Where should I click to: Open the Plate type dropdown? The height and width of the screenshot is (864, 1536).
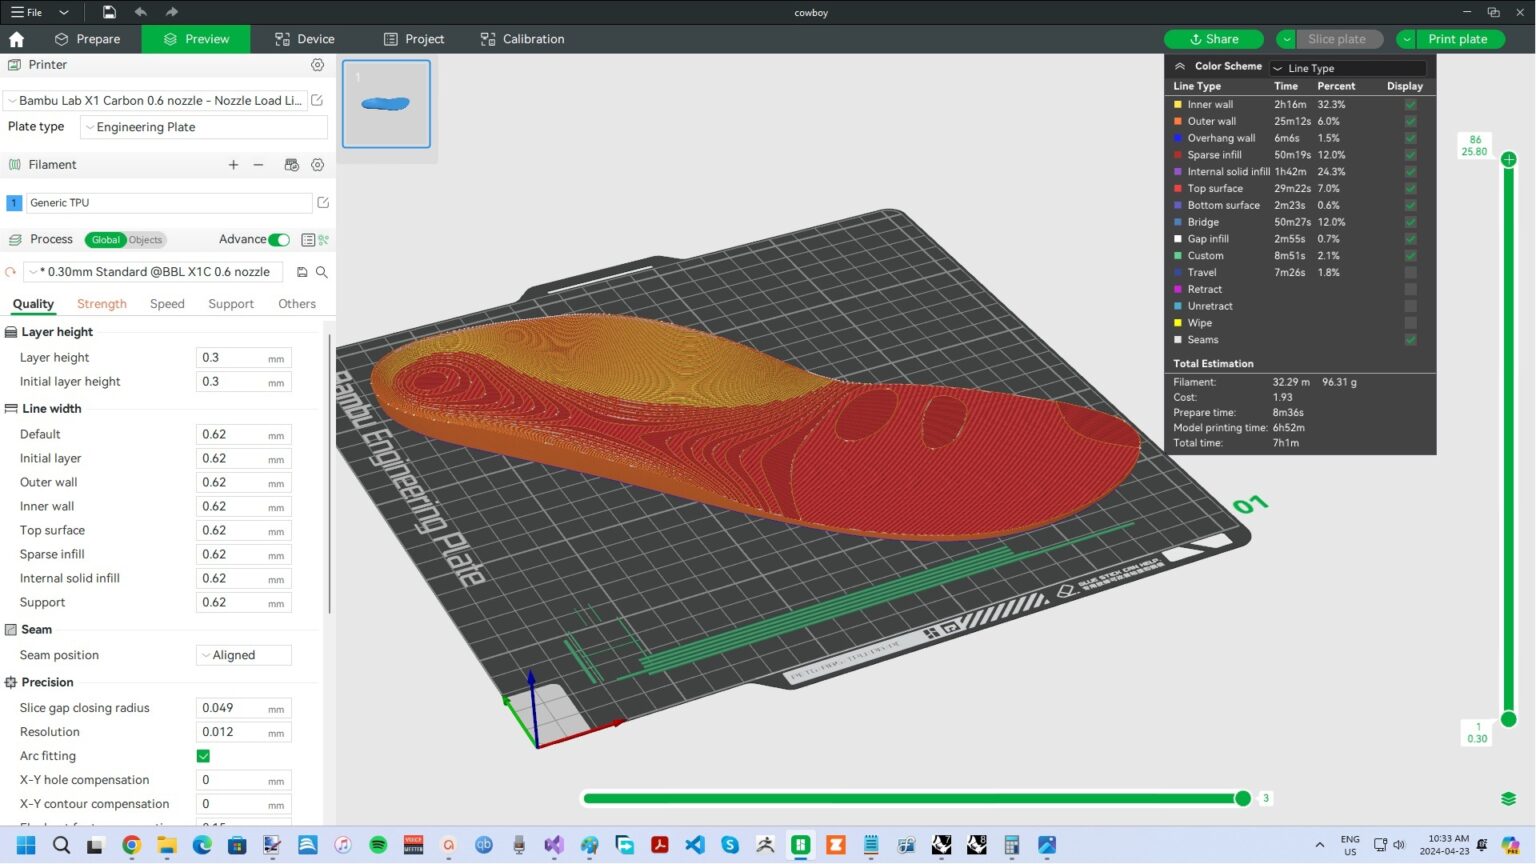(203, 127)
